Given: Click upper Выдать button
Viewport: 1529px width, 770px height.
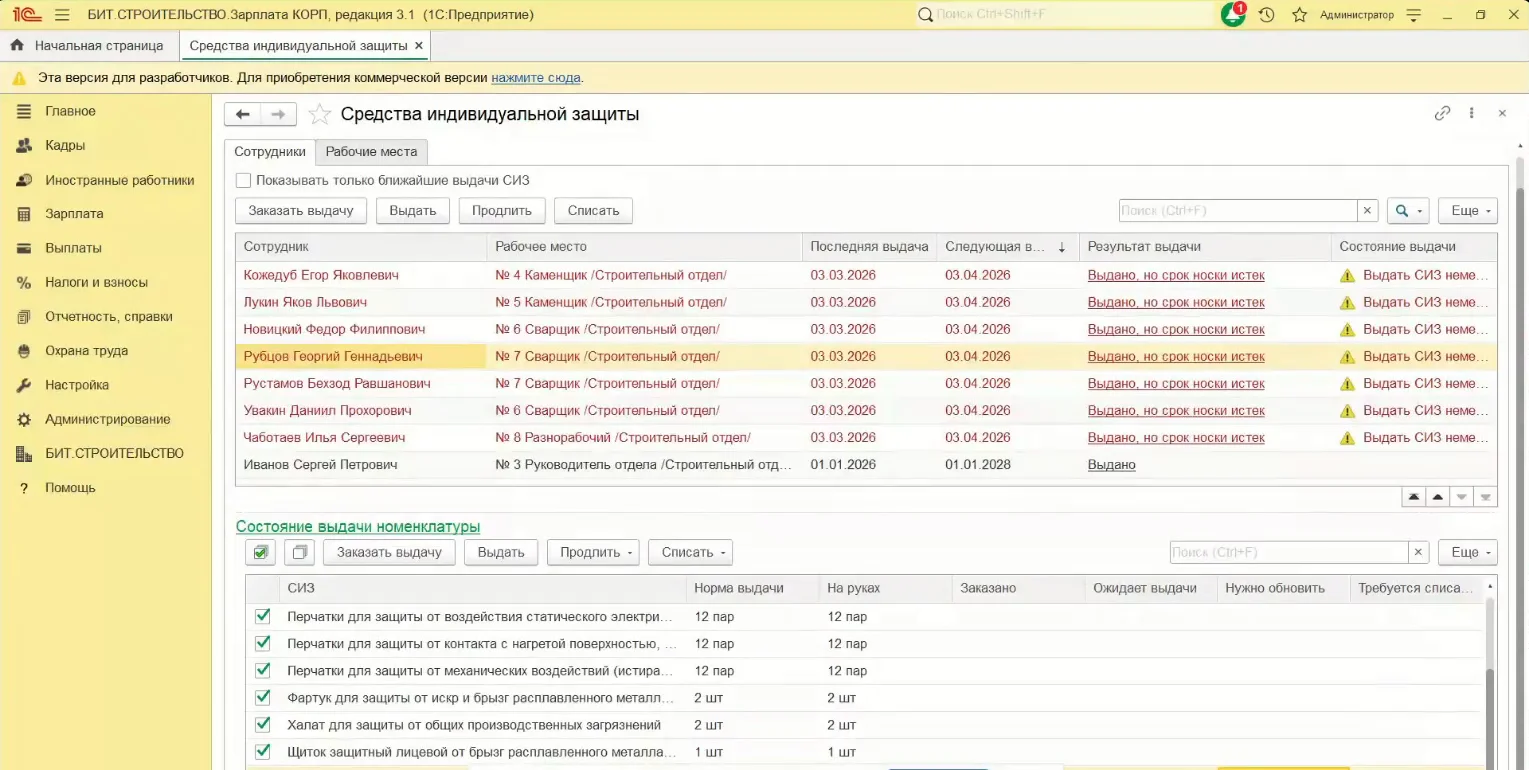Looking at the screenshot, I should (412, 211).
